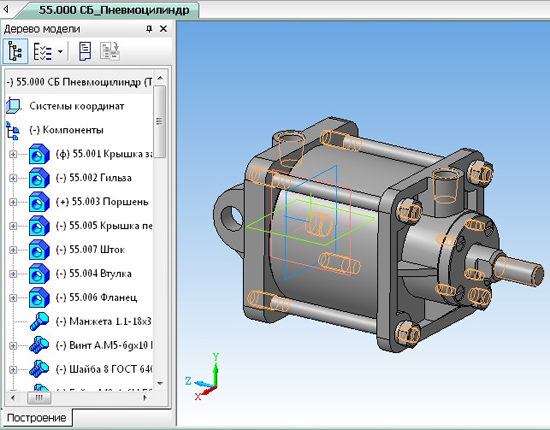Expand the 55.004 Втулка component
Image resolution: width=550 pixels, height=430 pixels.
[13, 274]
